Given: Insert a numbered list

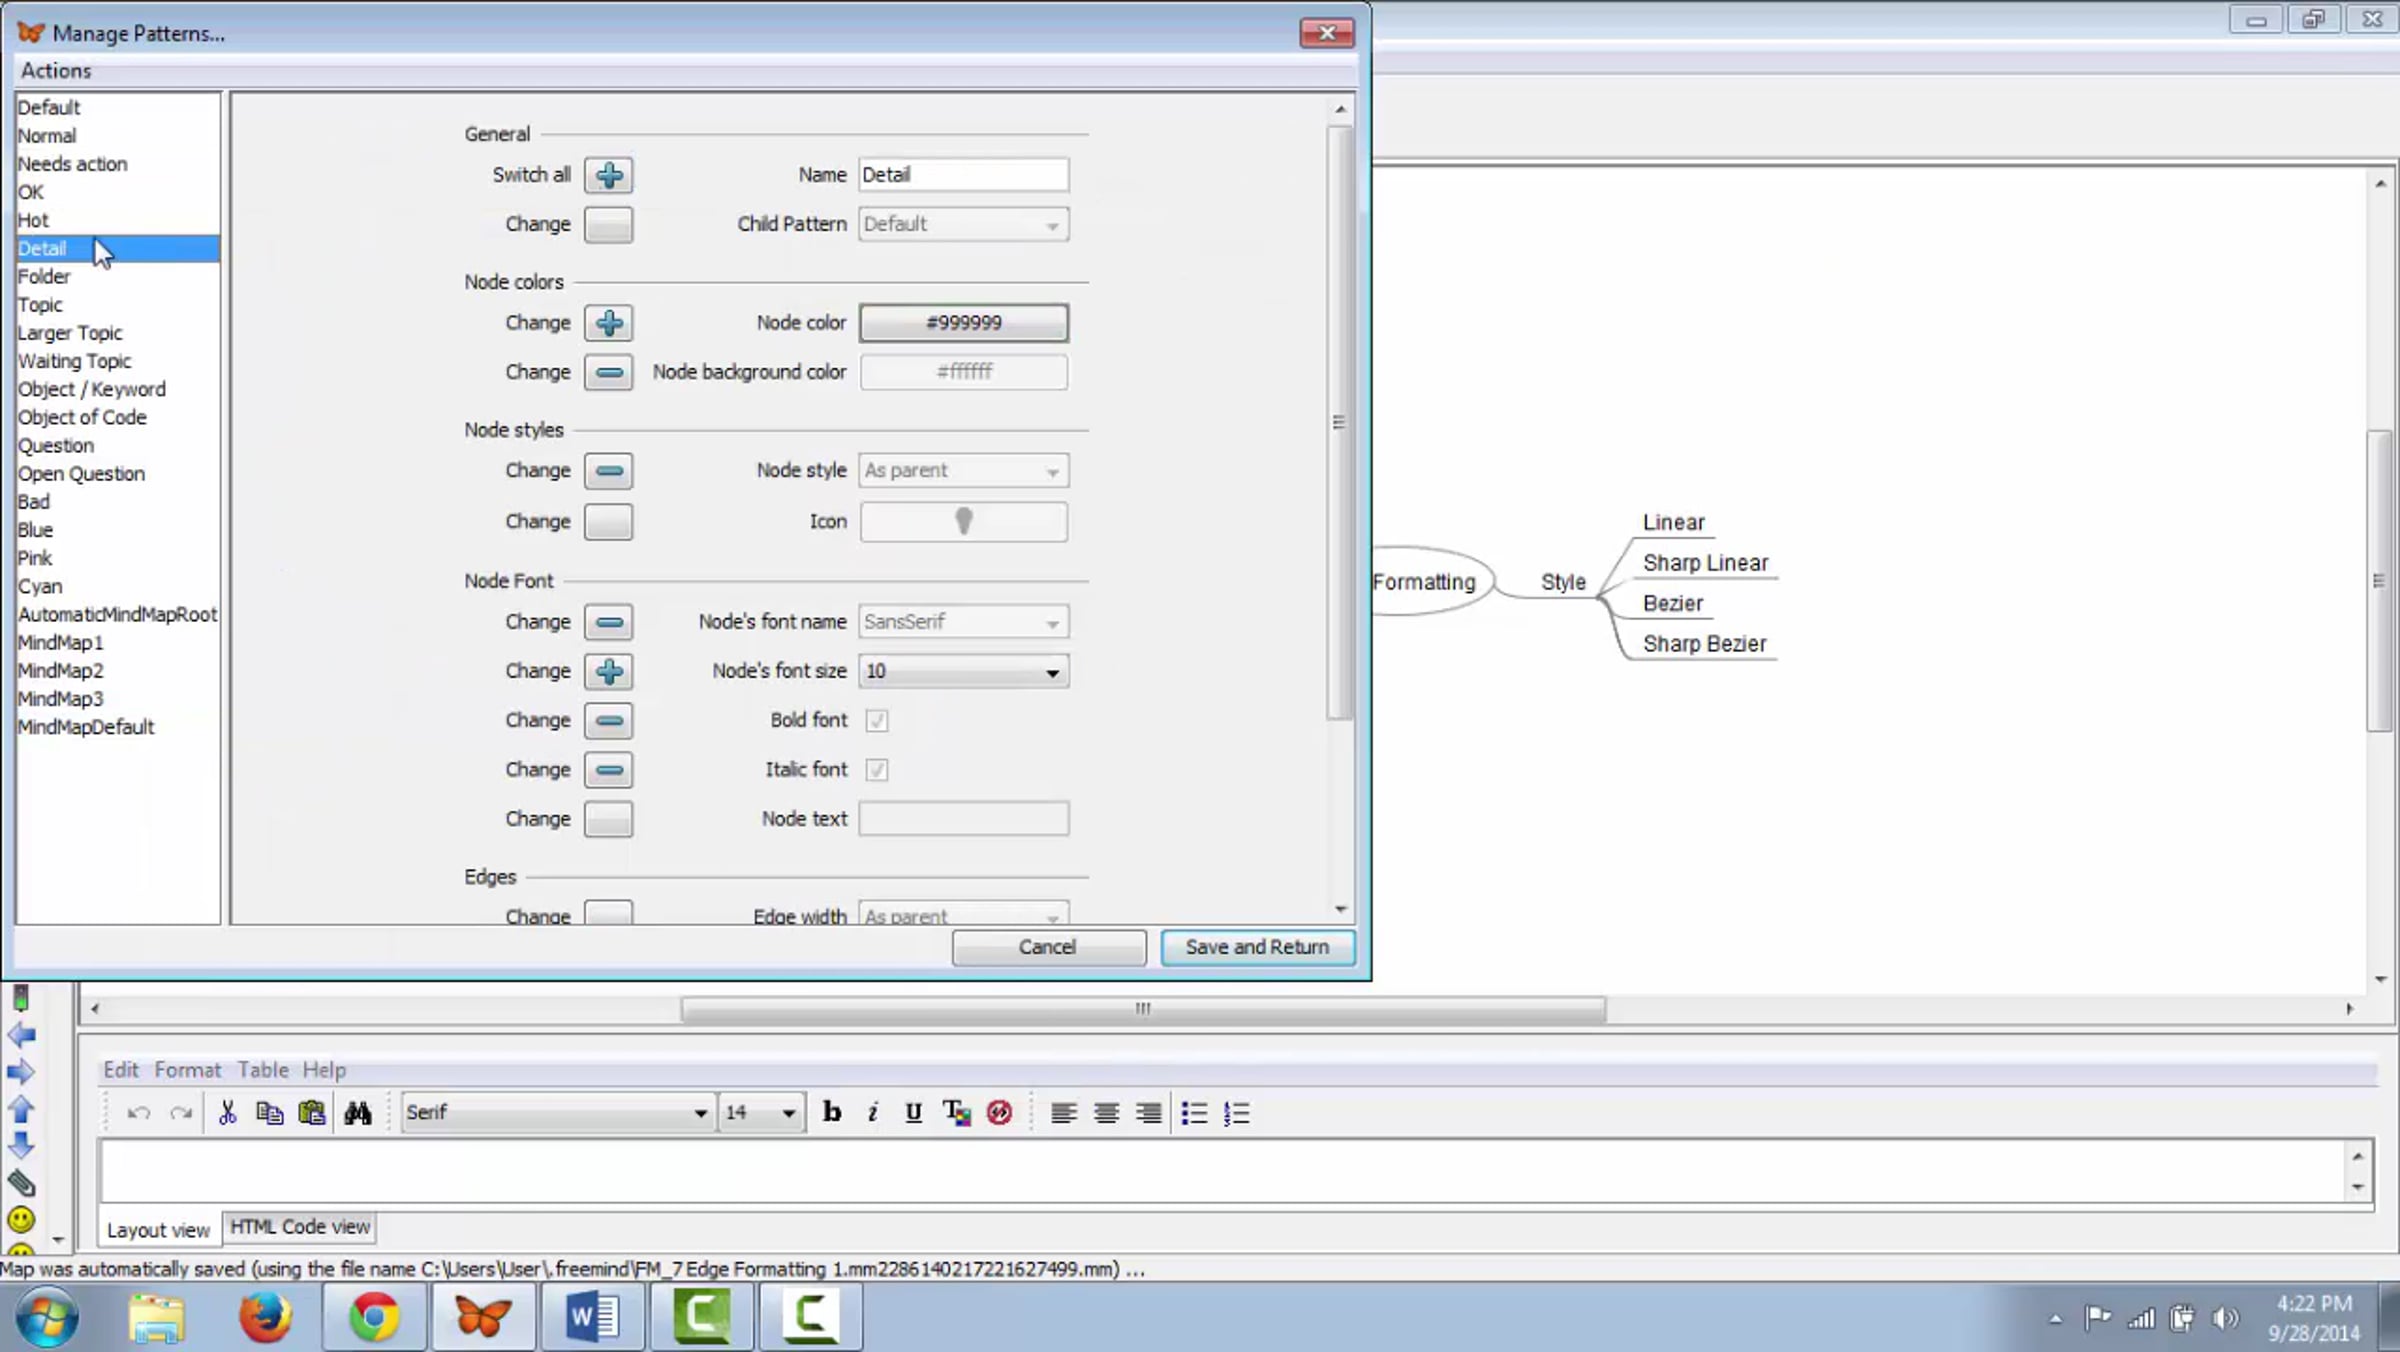Looking at the screenshot, I should (x=1236, y=1113).
